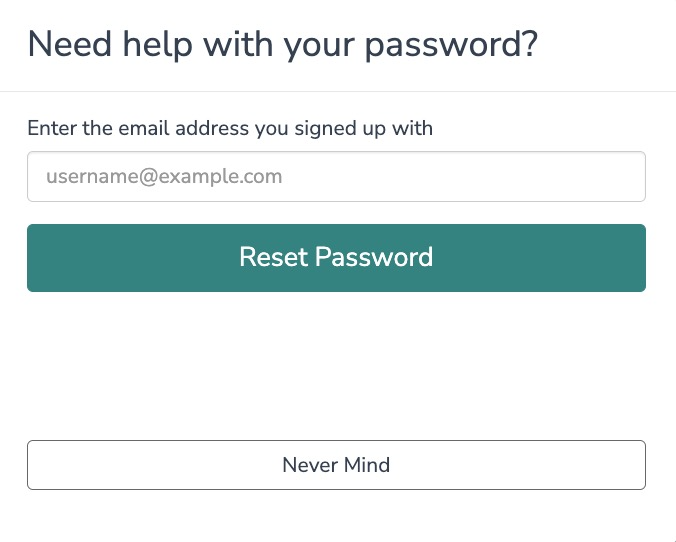Click the "Enter the email address" label
This screenshot has height=542, width=676.
point(230,128)
